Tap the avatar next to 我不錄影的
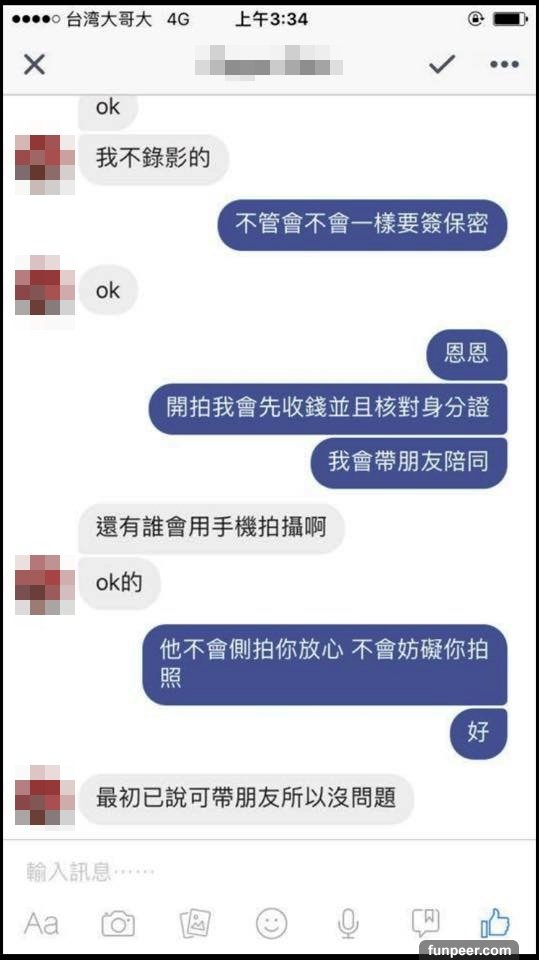 (45, 164)
